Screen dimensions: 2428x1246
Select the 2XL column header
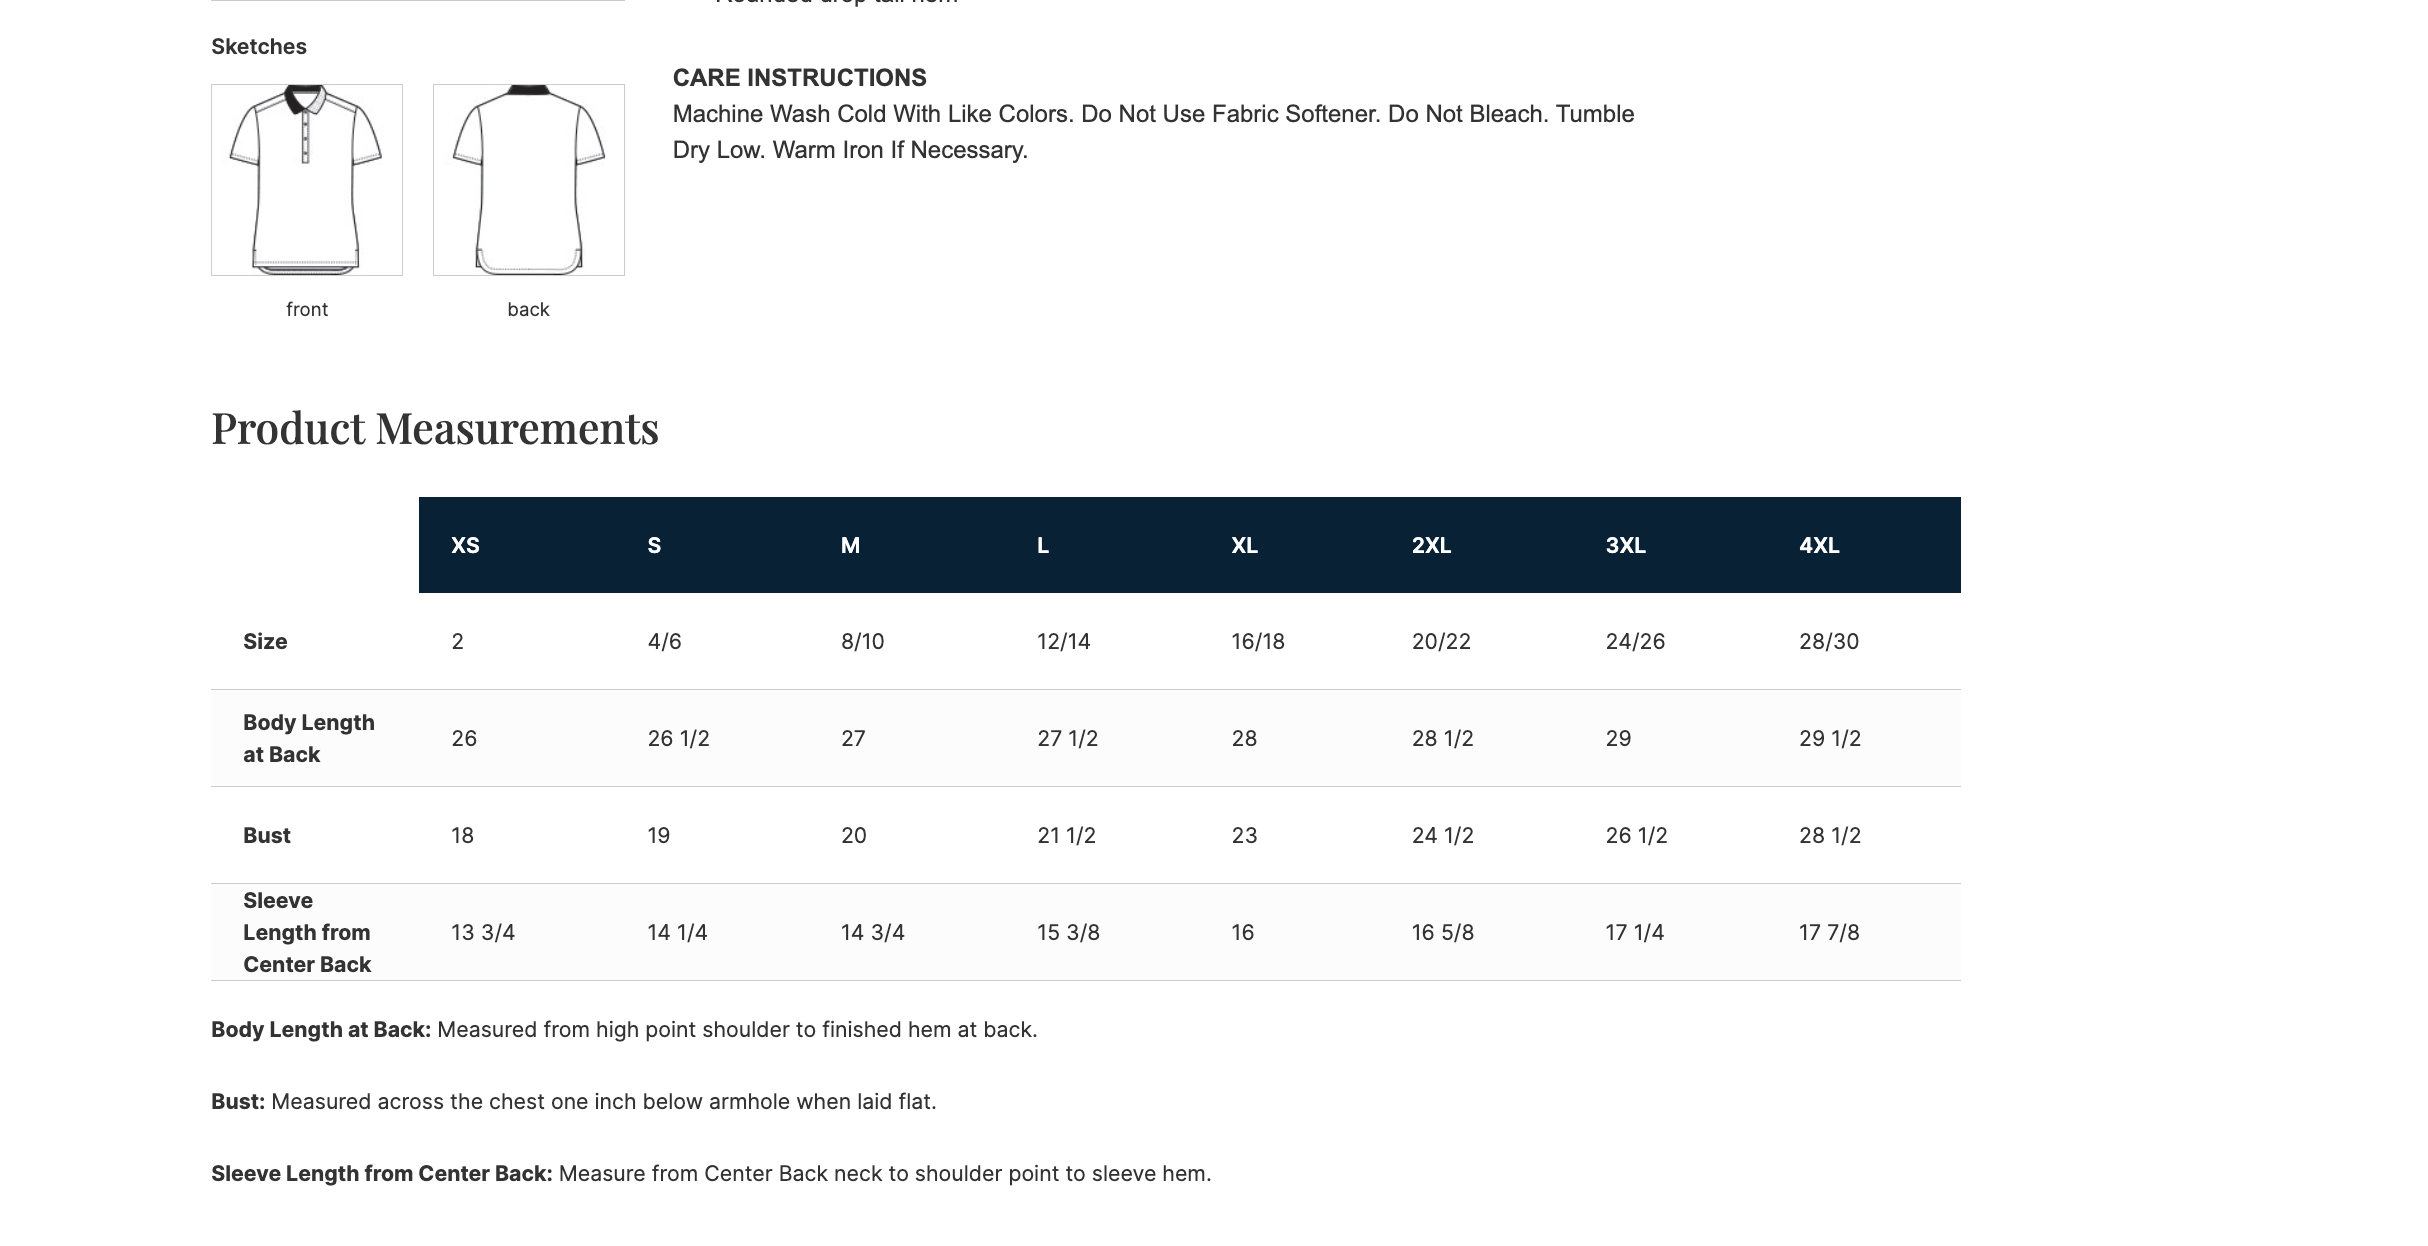1431,546
